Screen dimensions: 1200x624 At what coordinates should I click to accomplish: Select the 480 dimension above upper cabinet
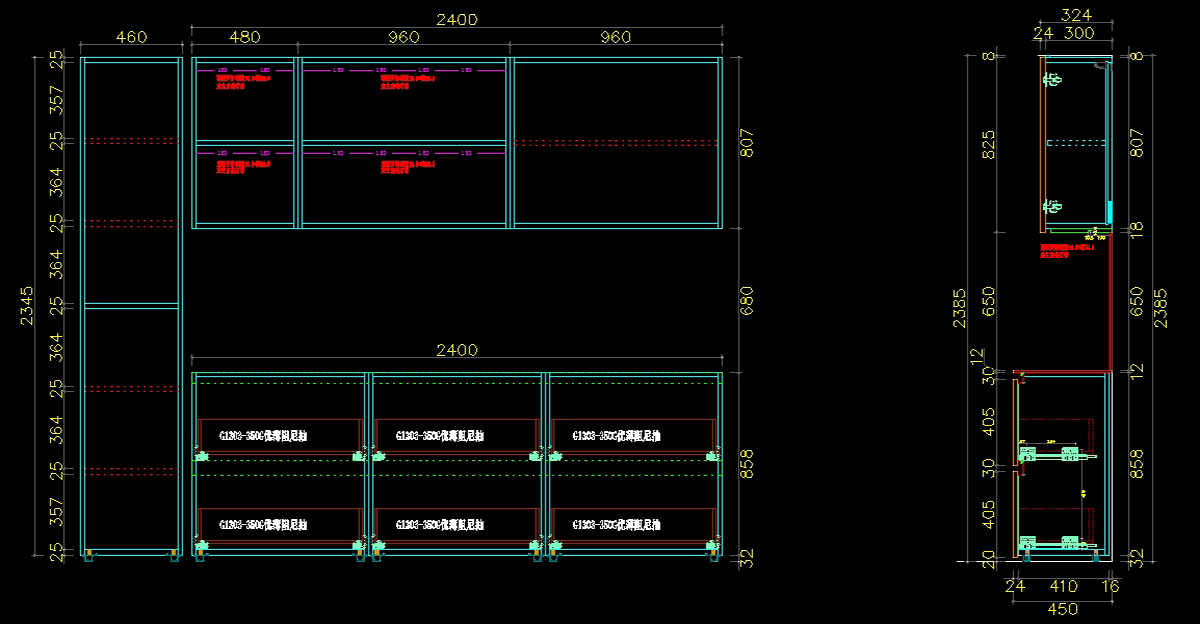click(x=244, y=38)
